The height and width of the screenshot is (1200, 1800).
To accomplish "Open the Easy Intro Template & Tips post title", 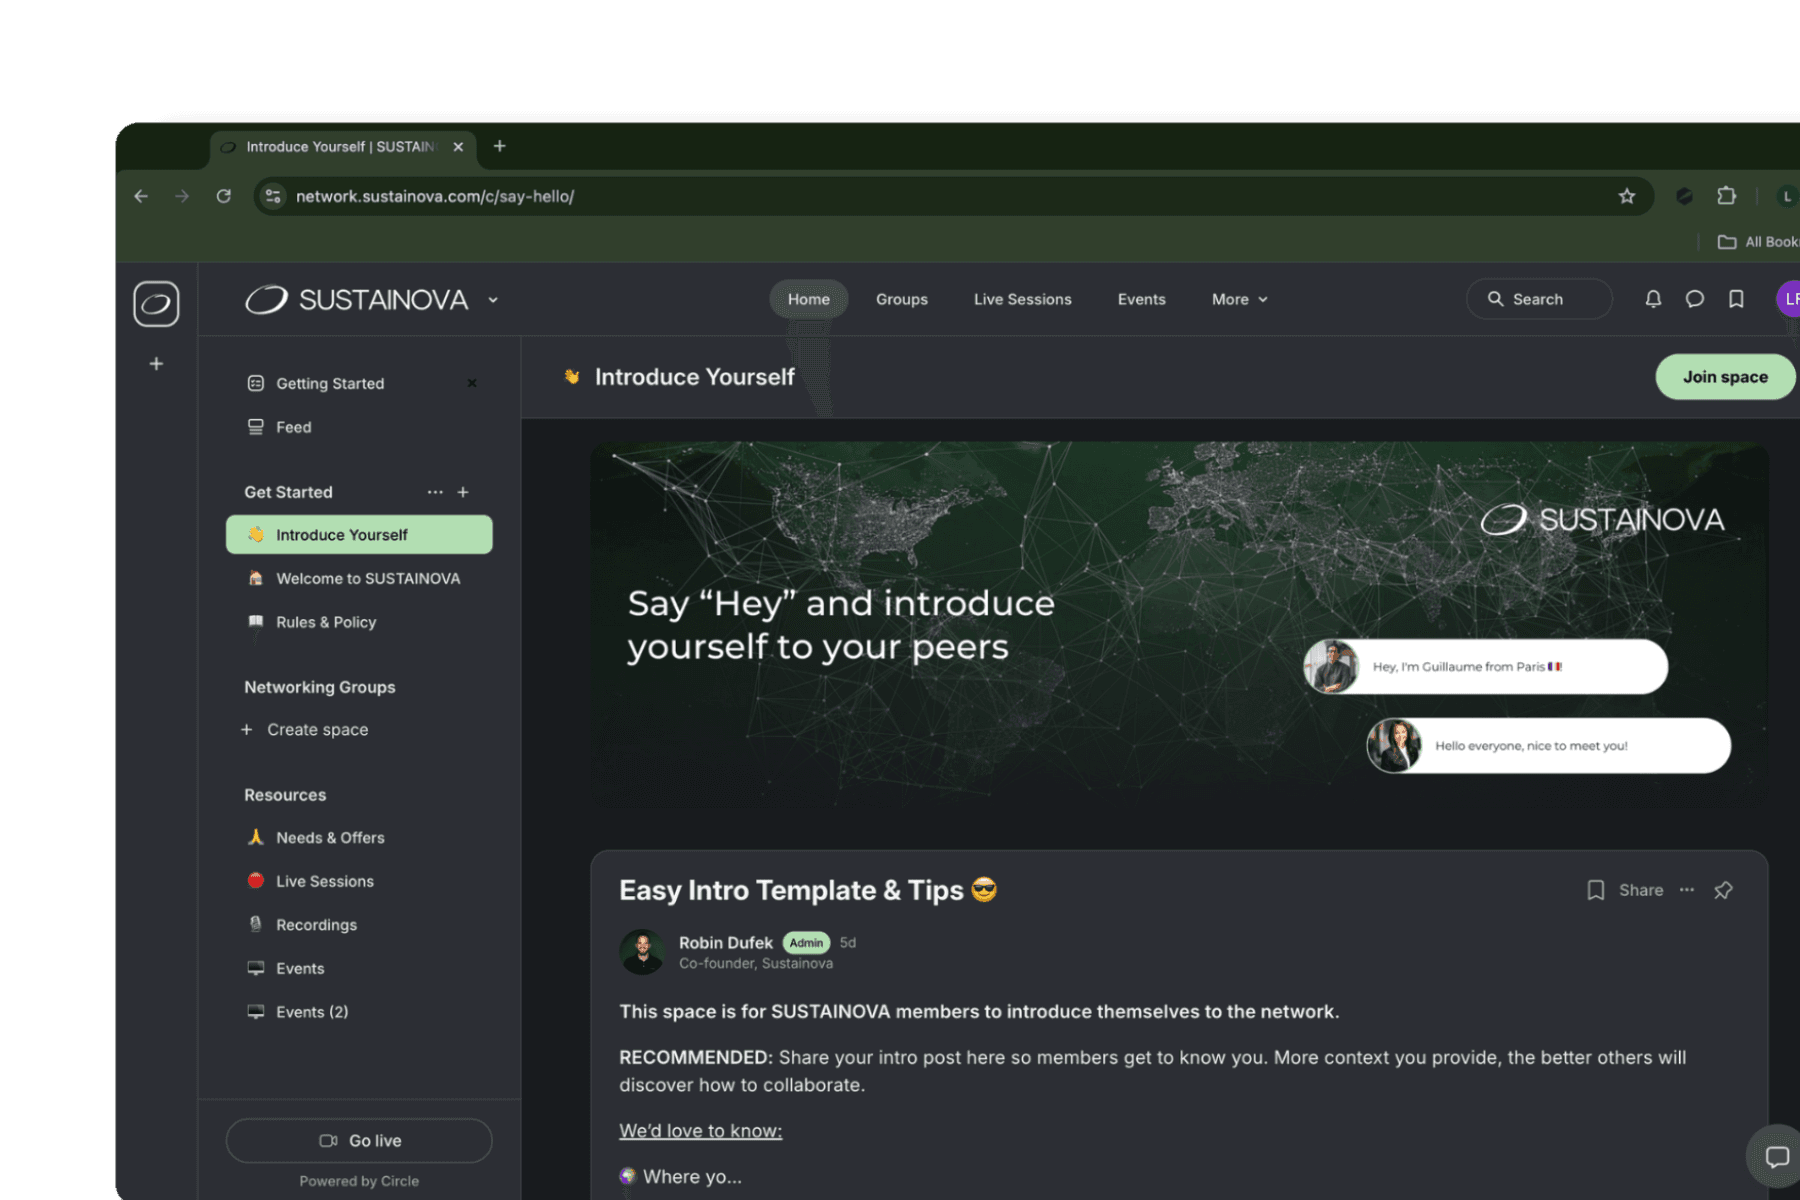I will tap(808, 890).
